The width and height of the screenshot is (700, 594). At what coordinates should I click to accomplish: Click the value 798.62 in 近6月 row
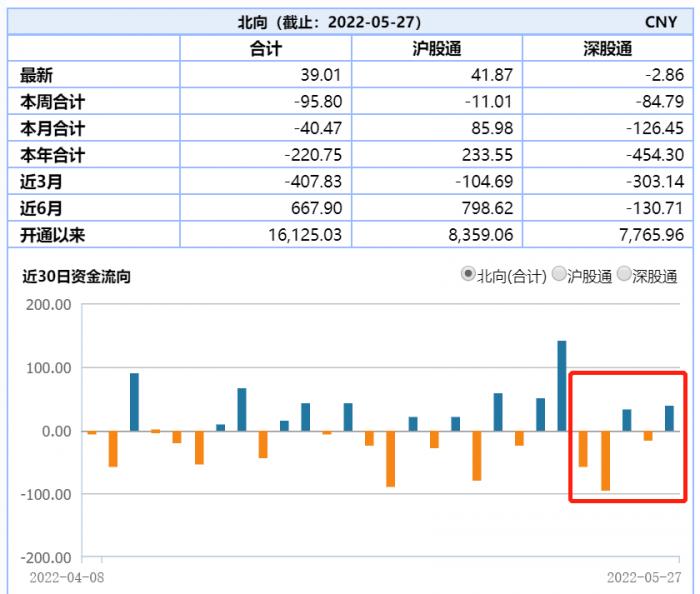click(488, 208)
